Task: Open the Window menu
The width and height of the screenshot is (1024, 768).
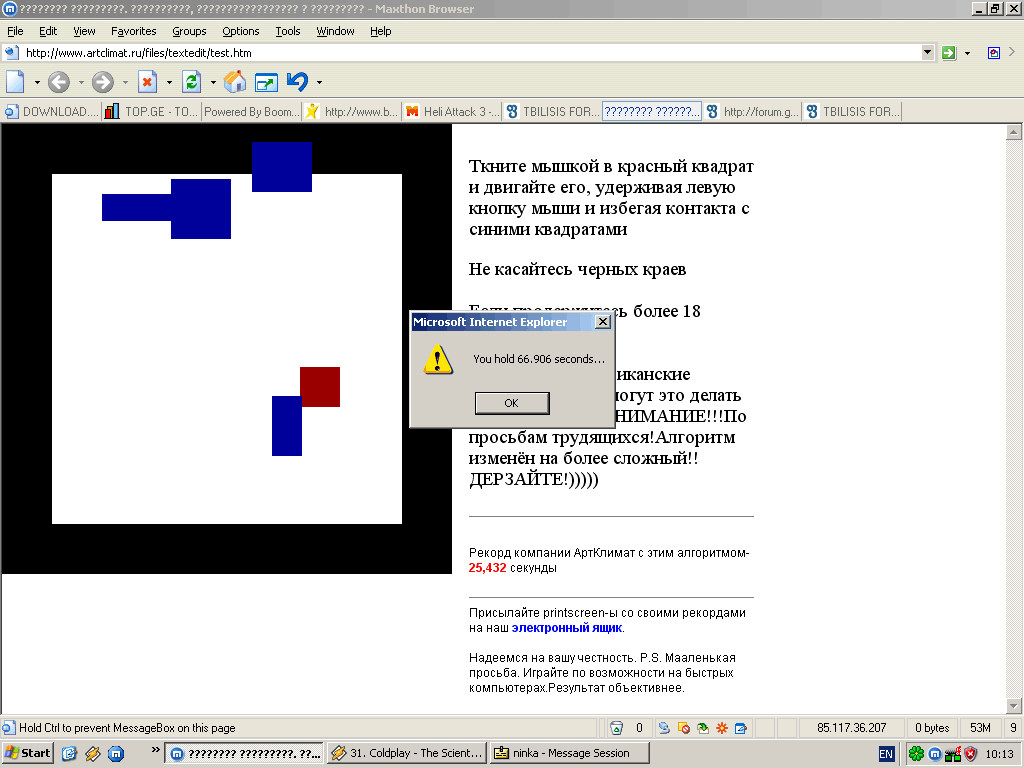Action: [x=335, y=31]
